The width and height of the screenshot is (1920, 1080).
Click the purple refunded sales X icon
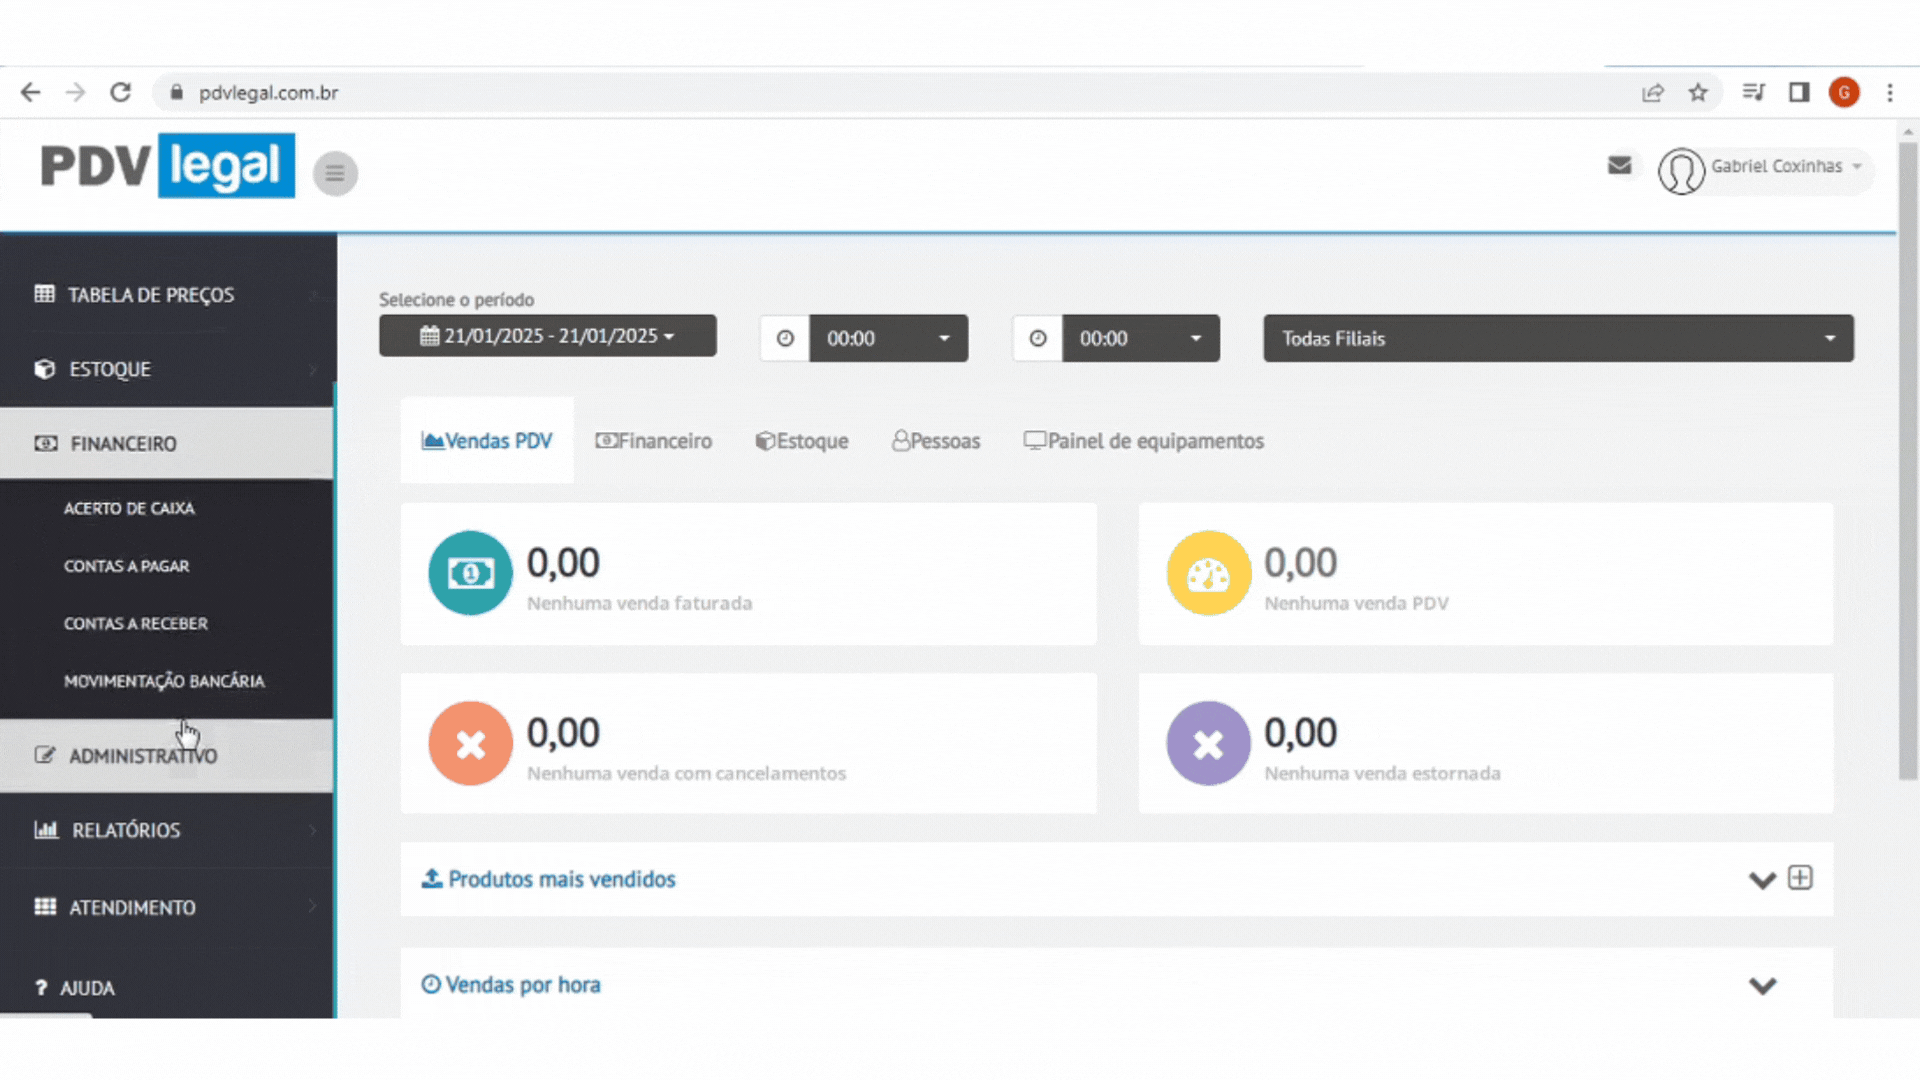point(1208,743)
